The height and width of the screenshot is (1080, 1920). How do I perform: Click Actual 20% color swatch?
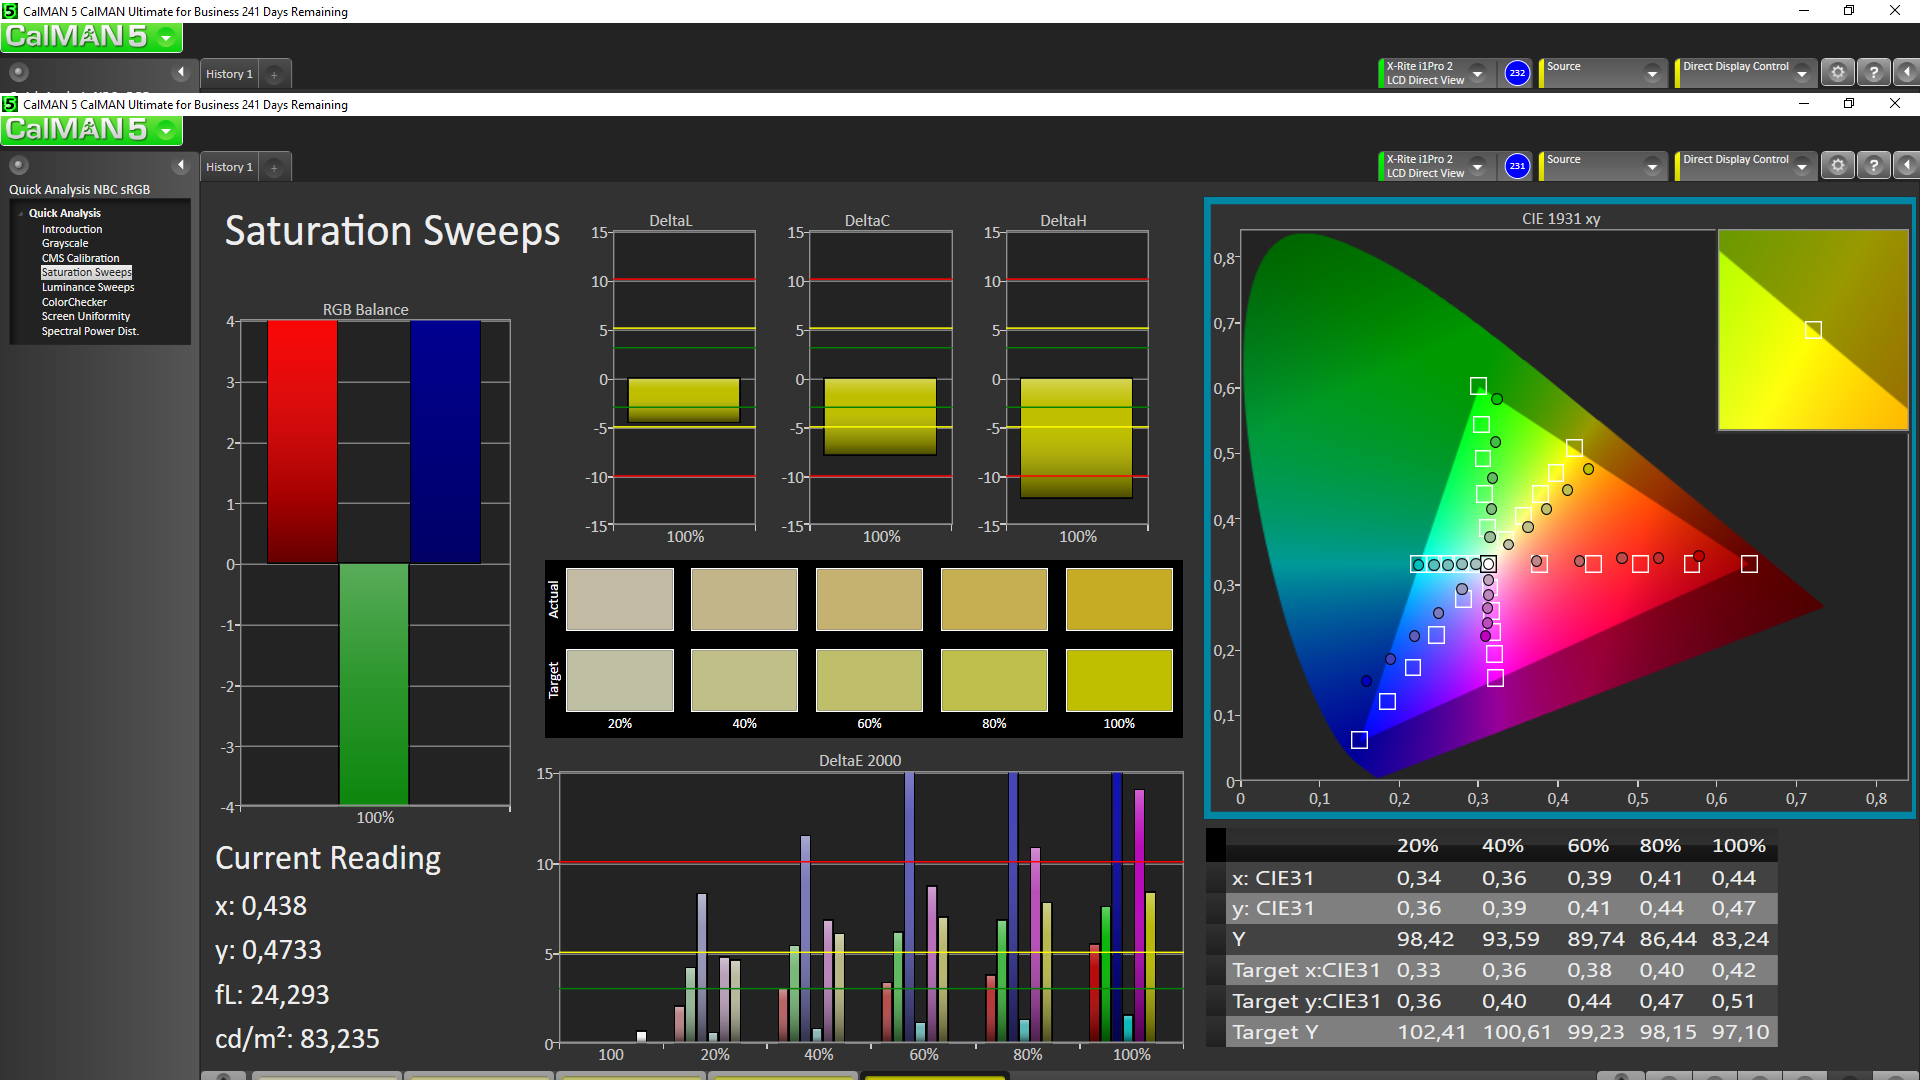(x=620, y=599)
